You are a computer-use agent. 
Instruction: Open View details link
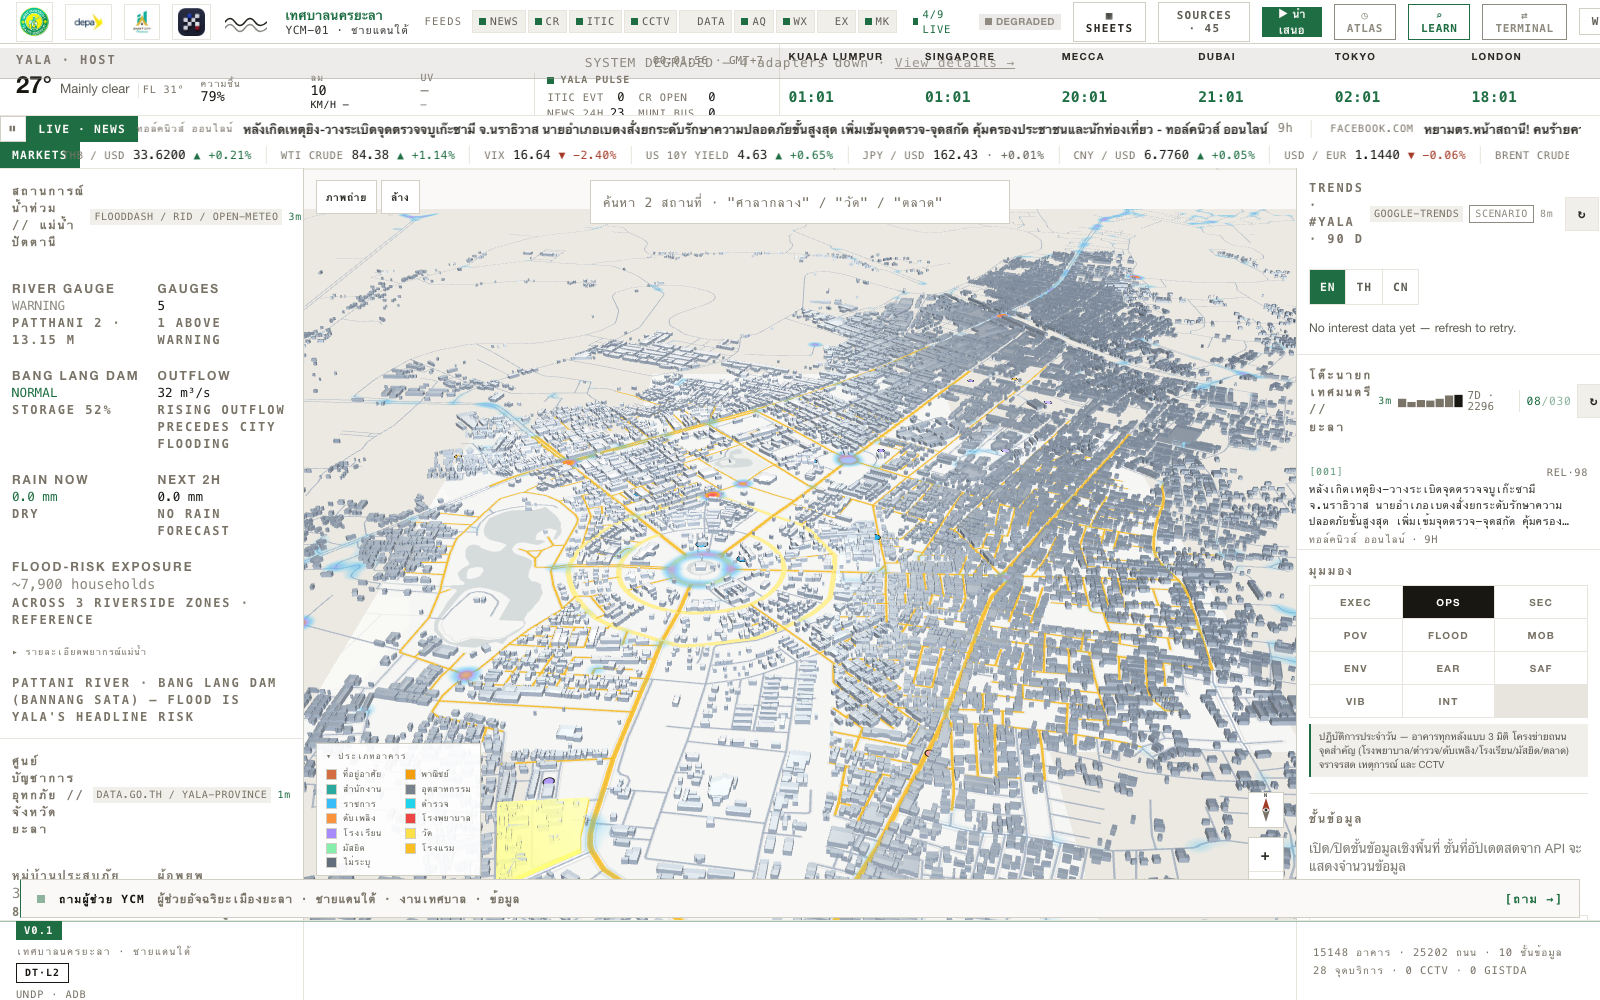(954, 63)
